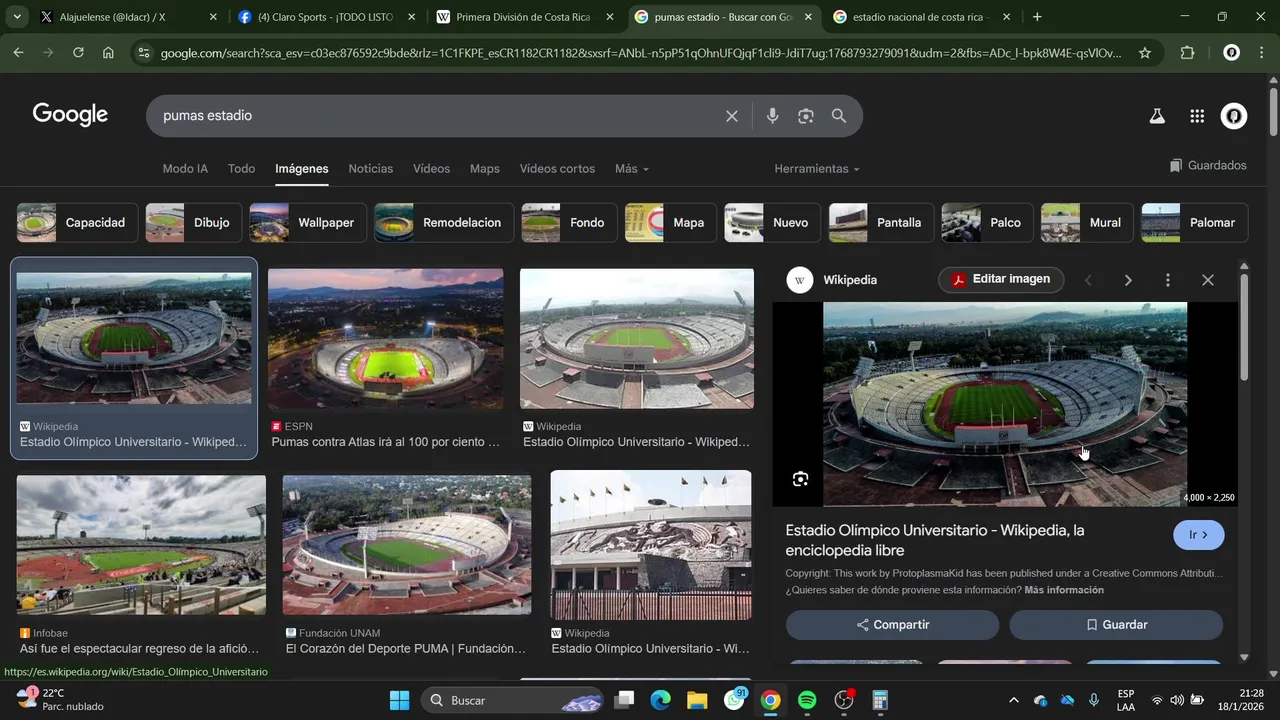Open the Guardados saved items link
The width and height of the screenshot is (1280, 720).
point(1208,165)
